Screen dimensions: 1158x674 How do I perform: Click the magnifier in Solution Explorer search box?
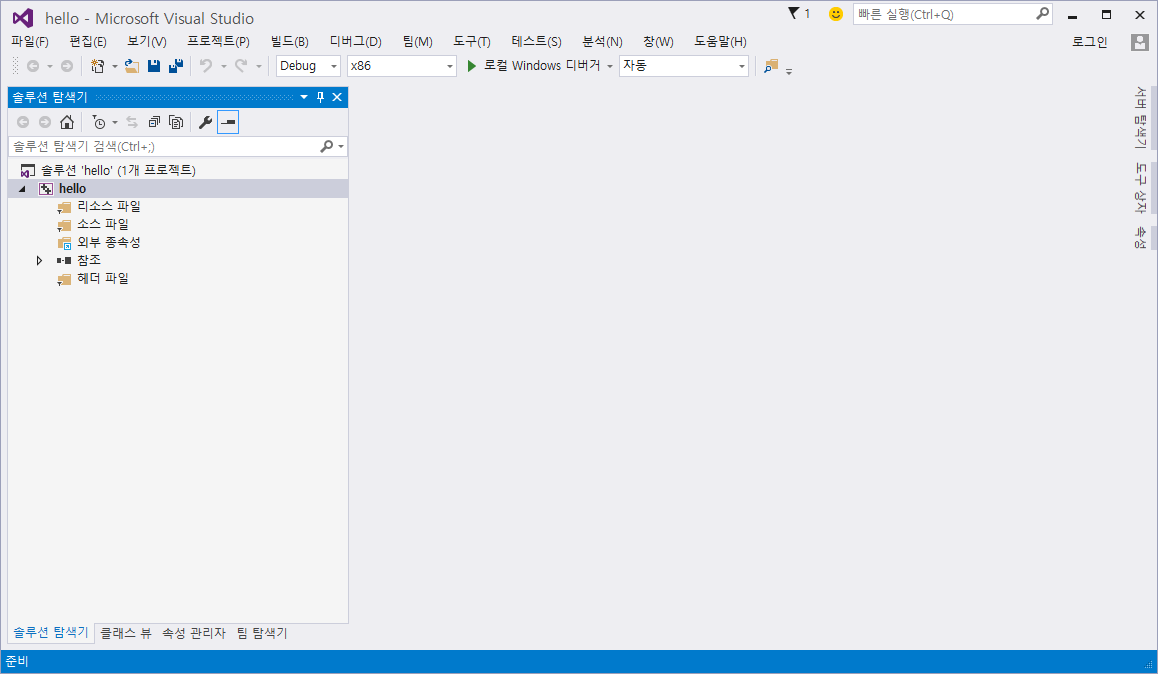point(326,146)
